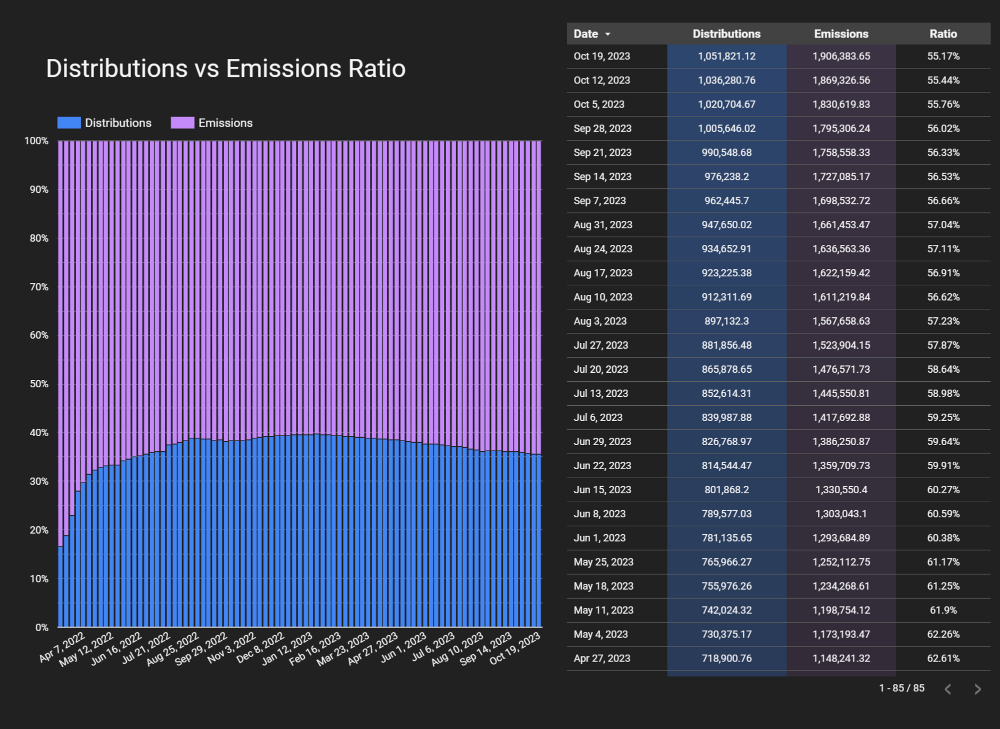Viewport: 1000px width, 729px height.
Task: Sort table by the Emissions column header
Action: 841,34
